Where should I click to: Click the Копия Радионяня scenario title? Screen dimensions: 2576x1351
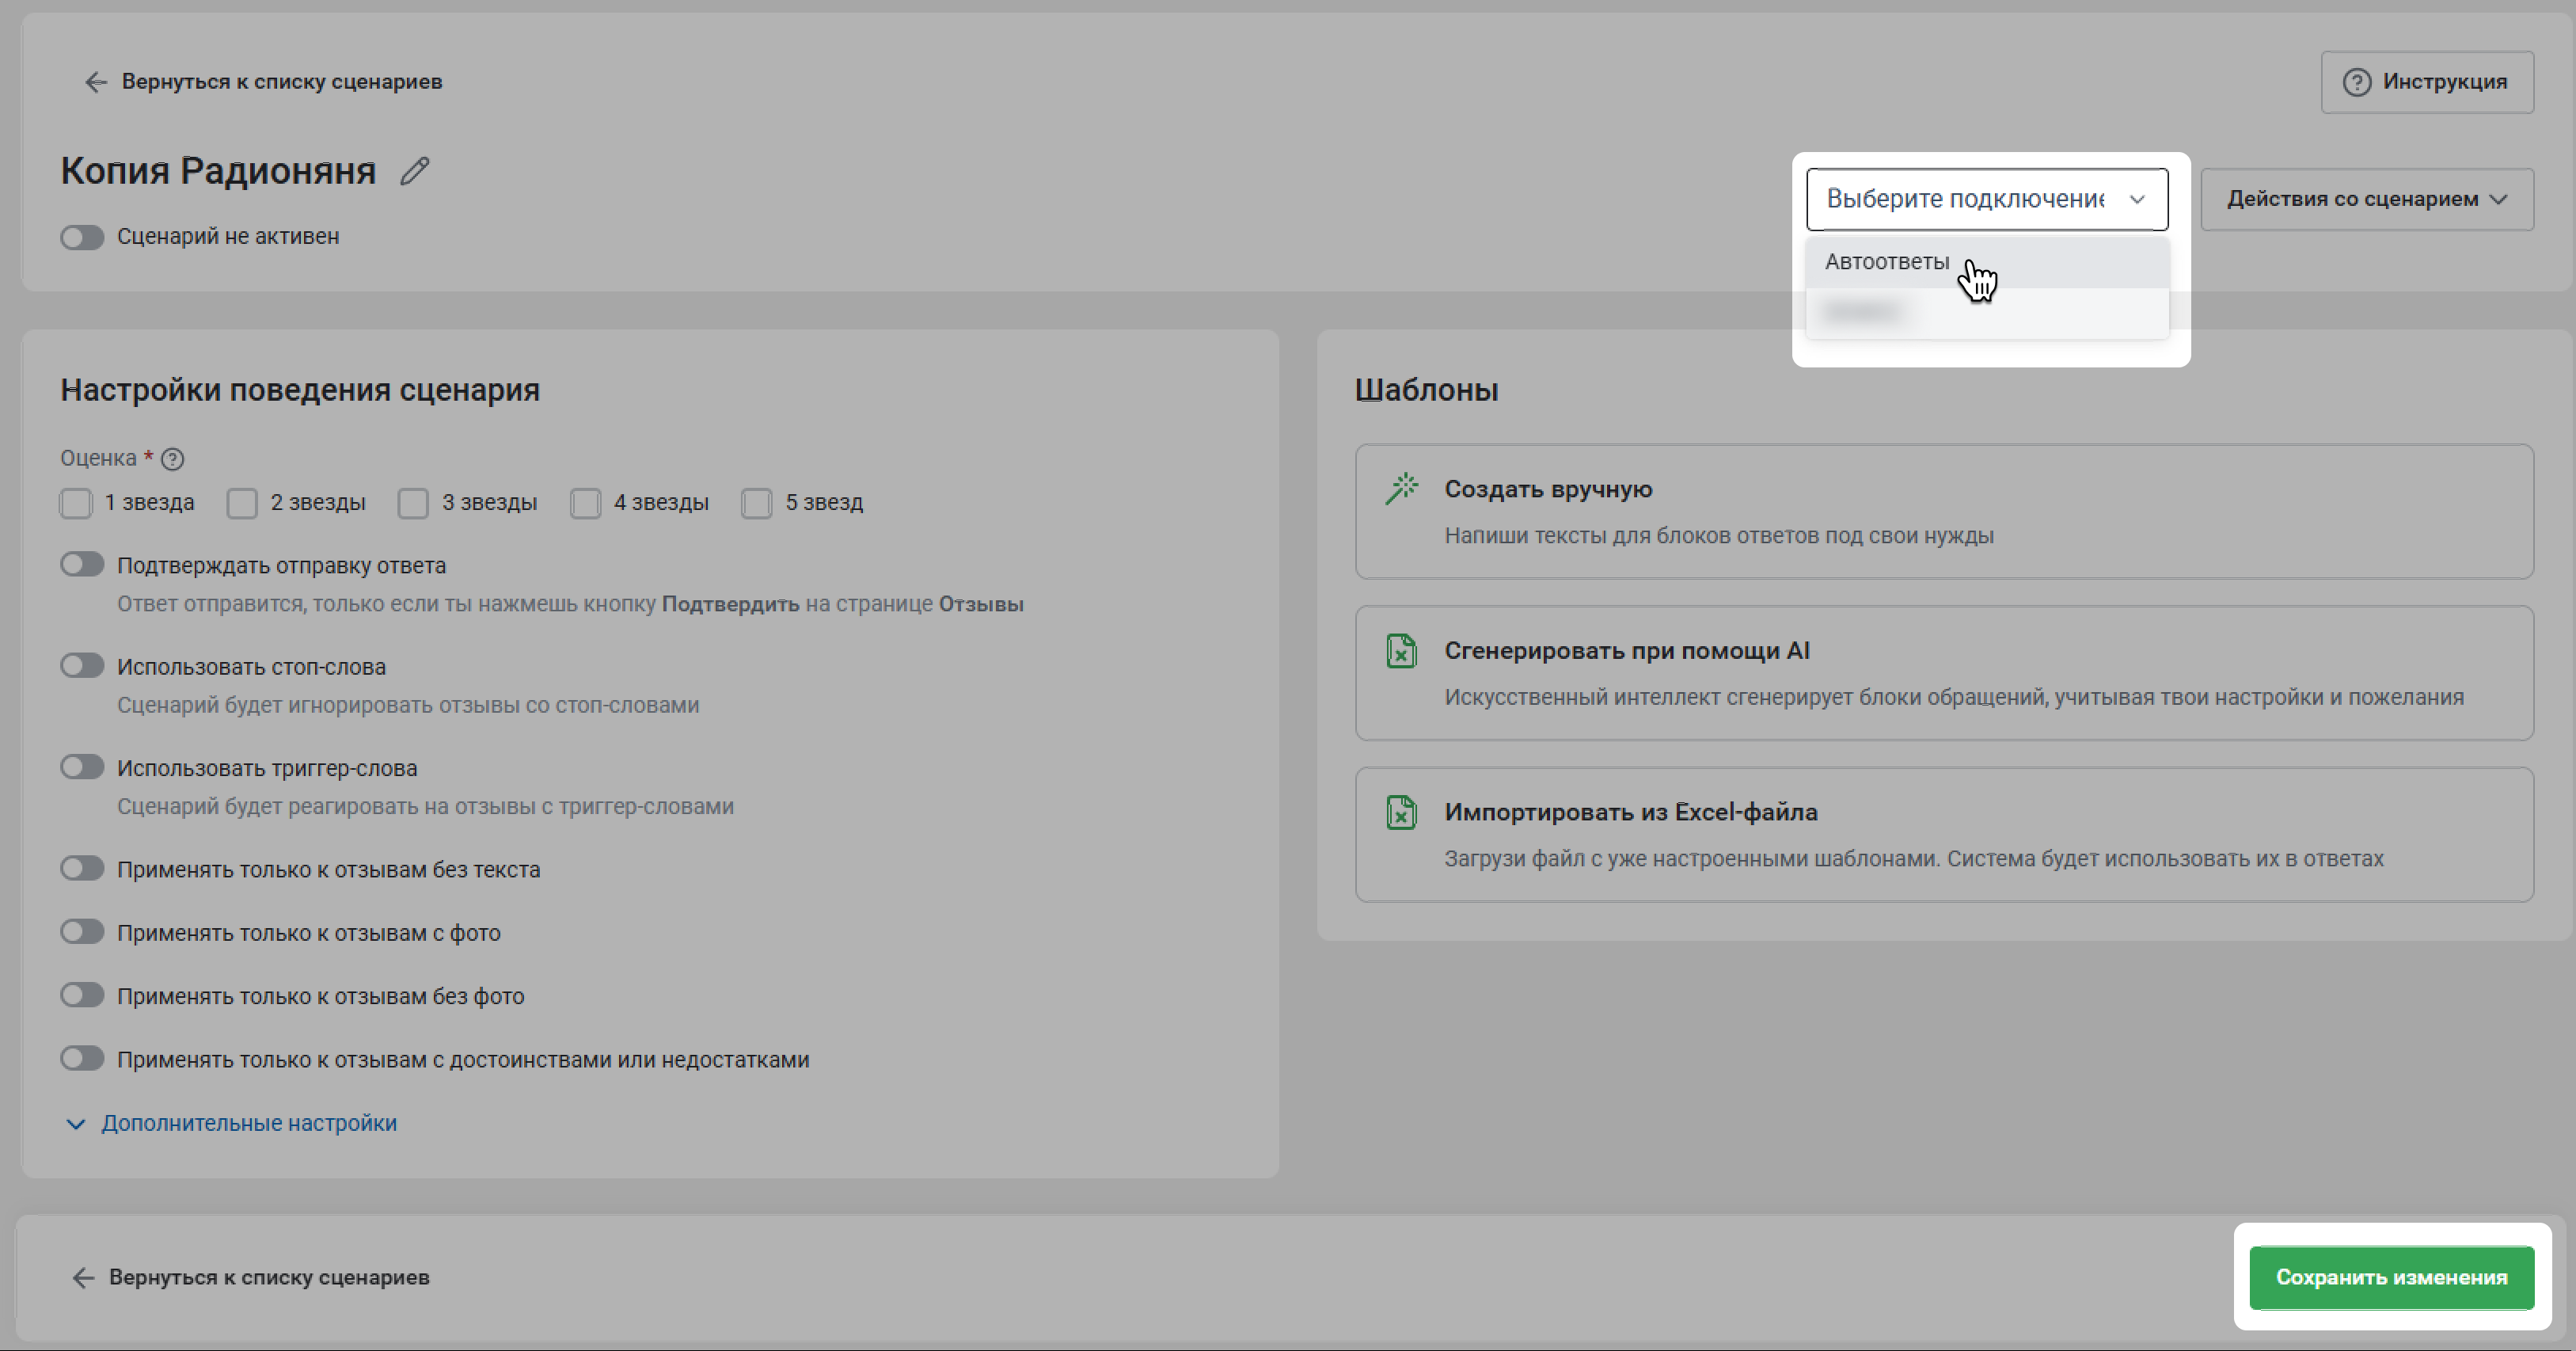[218, 171]
